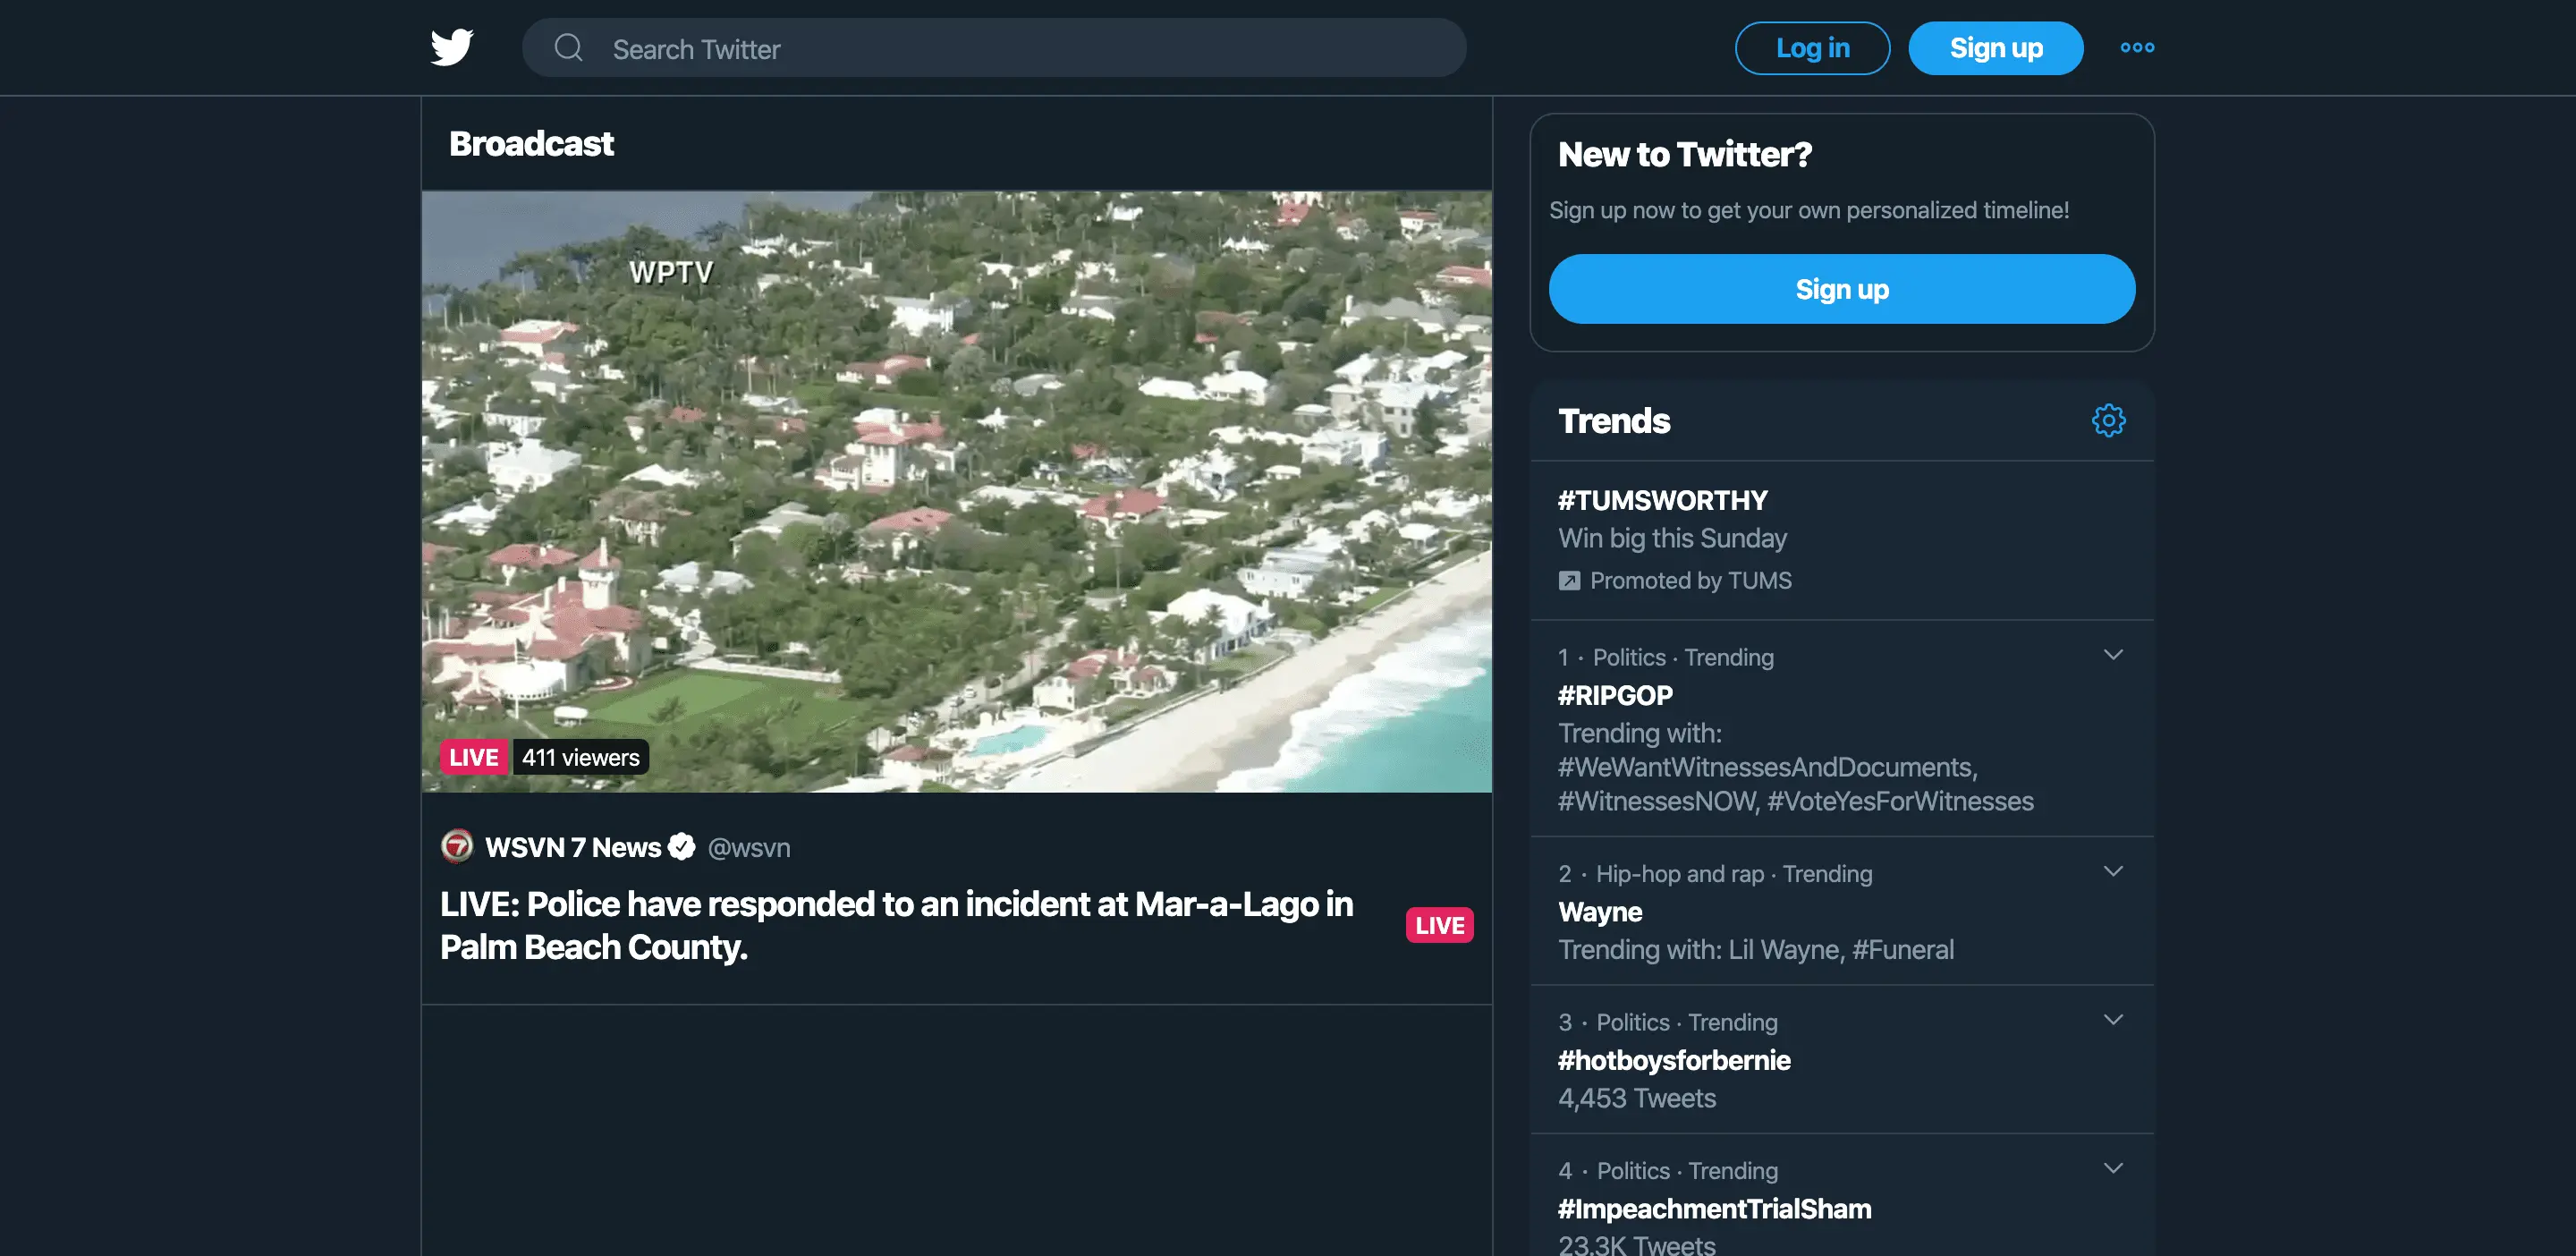
Task: Click the verified badge beside WSVN 7 News
Action: click(682, 847)
